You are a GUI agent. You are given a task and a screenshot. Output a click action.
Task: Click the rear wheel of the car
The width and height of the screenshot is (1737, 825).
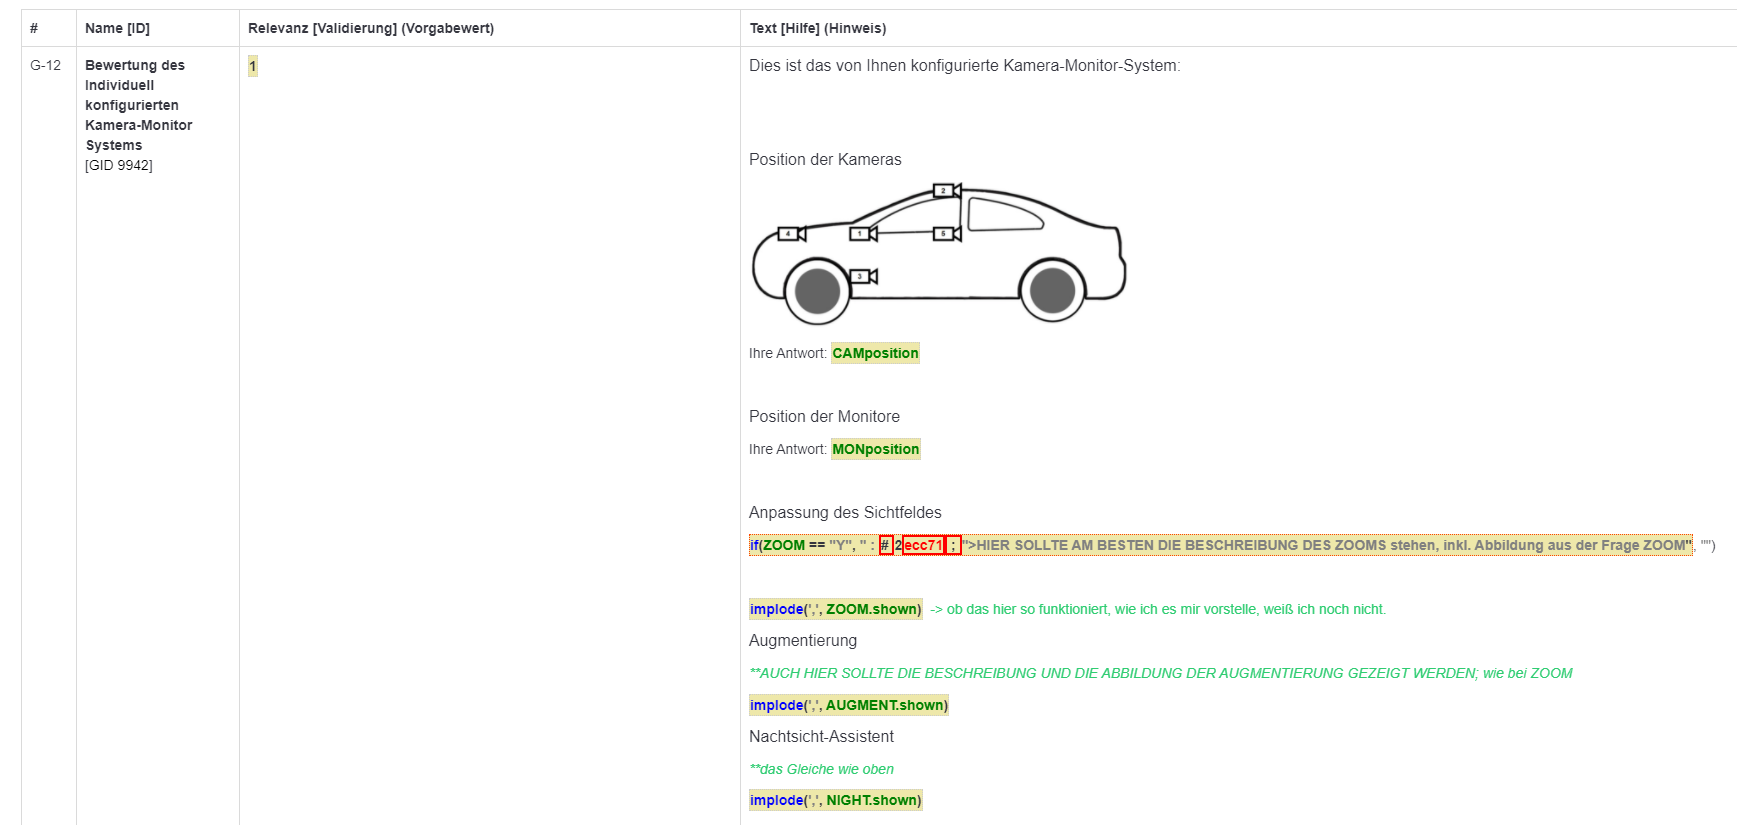point(1052,291)
